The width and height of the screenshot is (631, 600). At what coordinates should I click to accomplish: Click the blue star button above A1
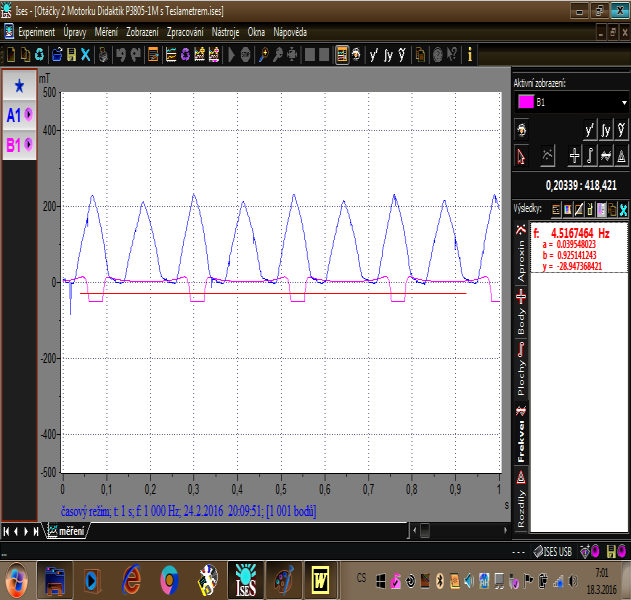pos(19,85)
